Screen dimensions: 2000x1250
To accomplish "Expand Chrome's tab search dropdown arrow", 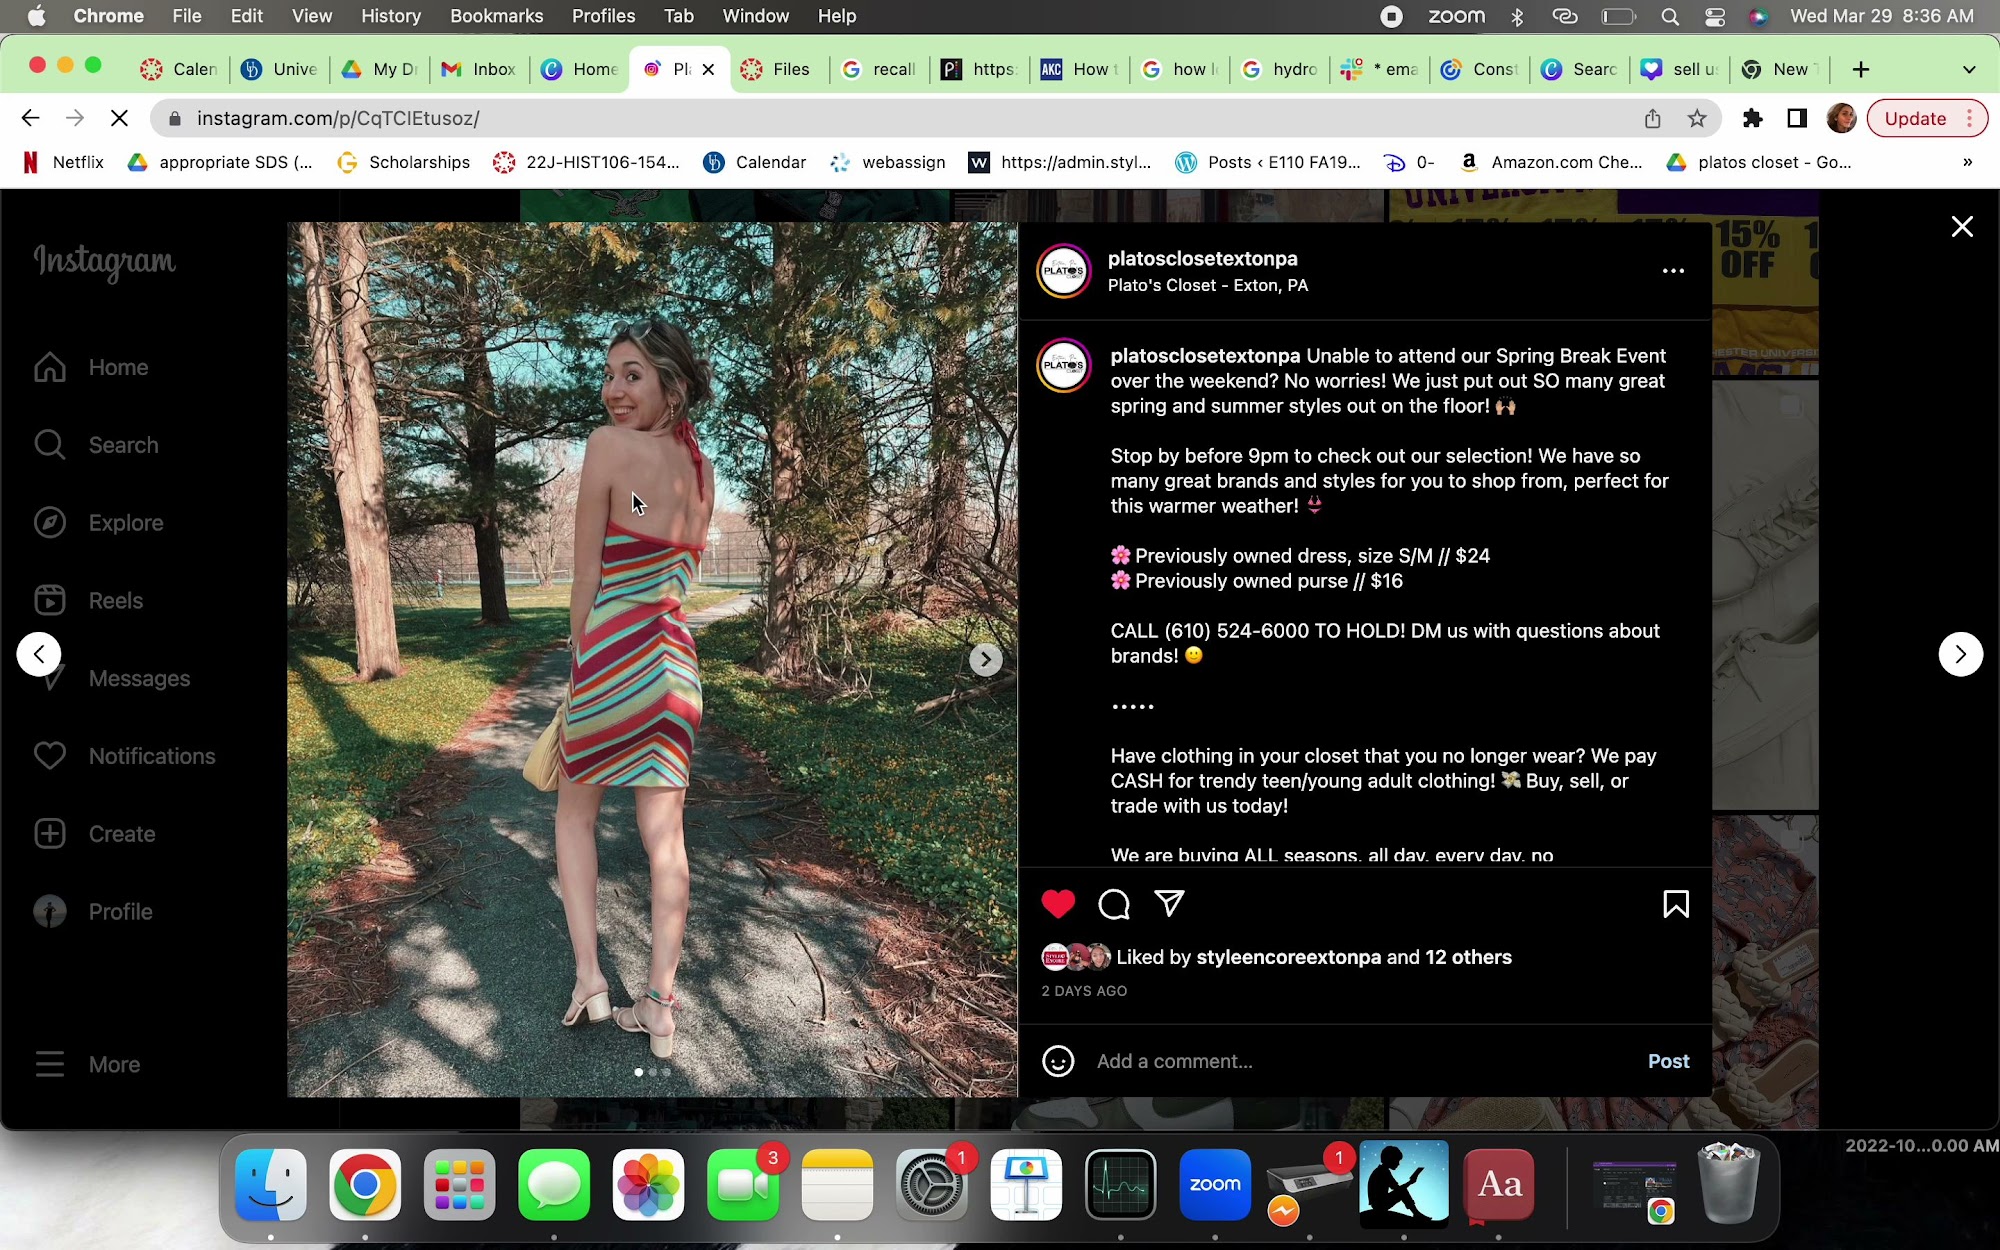I will click(1969, 69).
